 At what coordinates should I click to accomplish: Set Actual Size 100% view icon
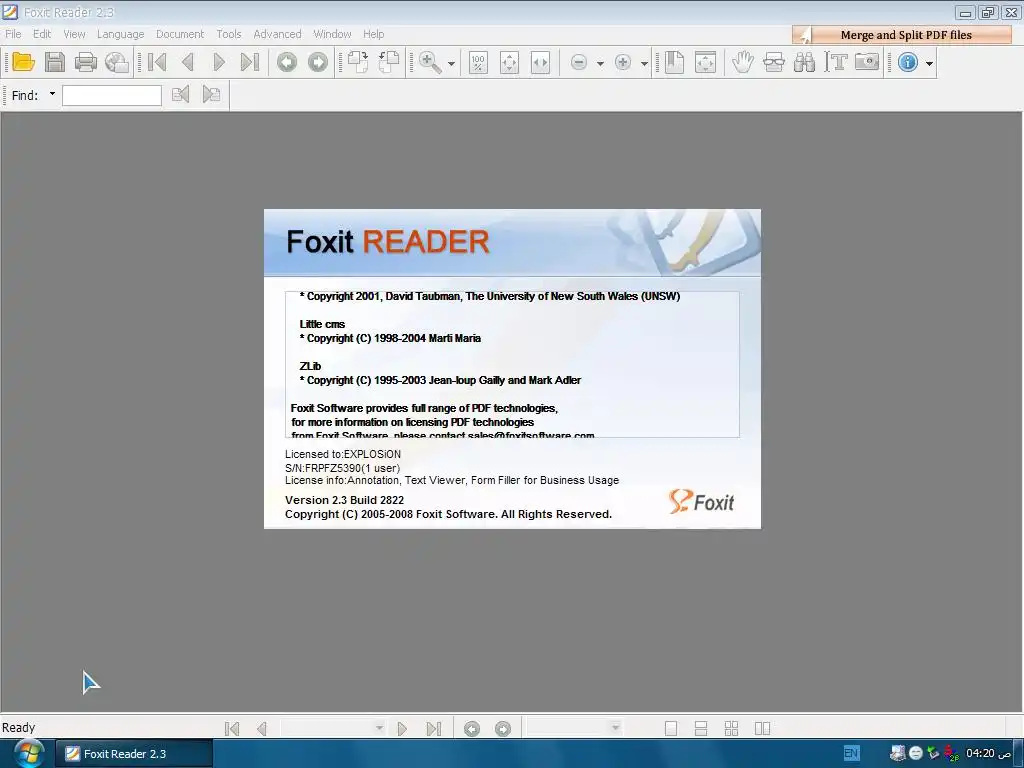[x=478, y=62]
